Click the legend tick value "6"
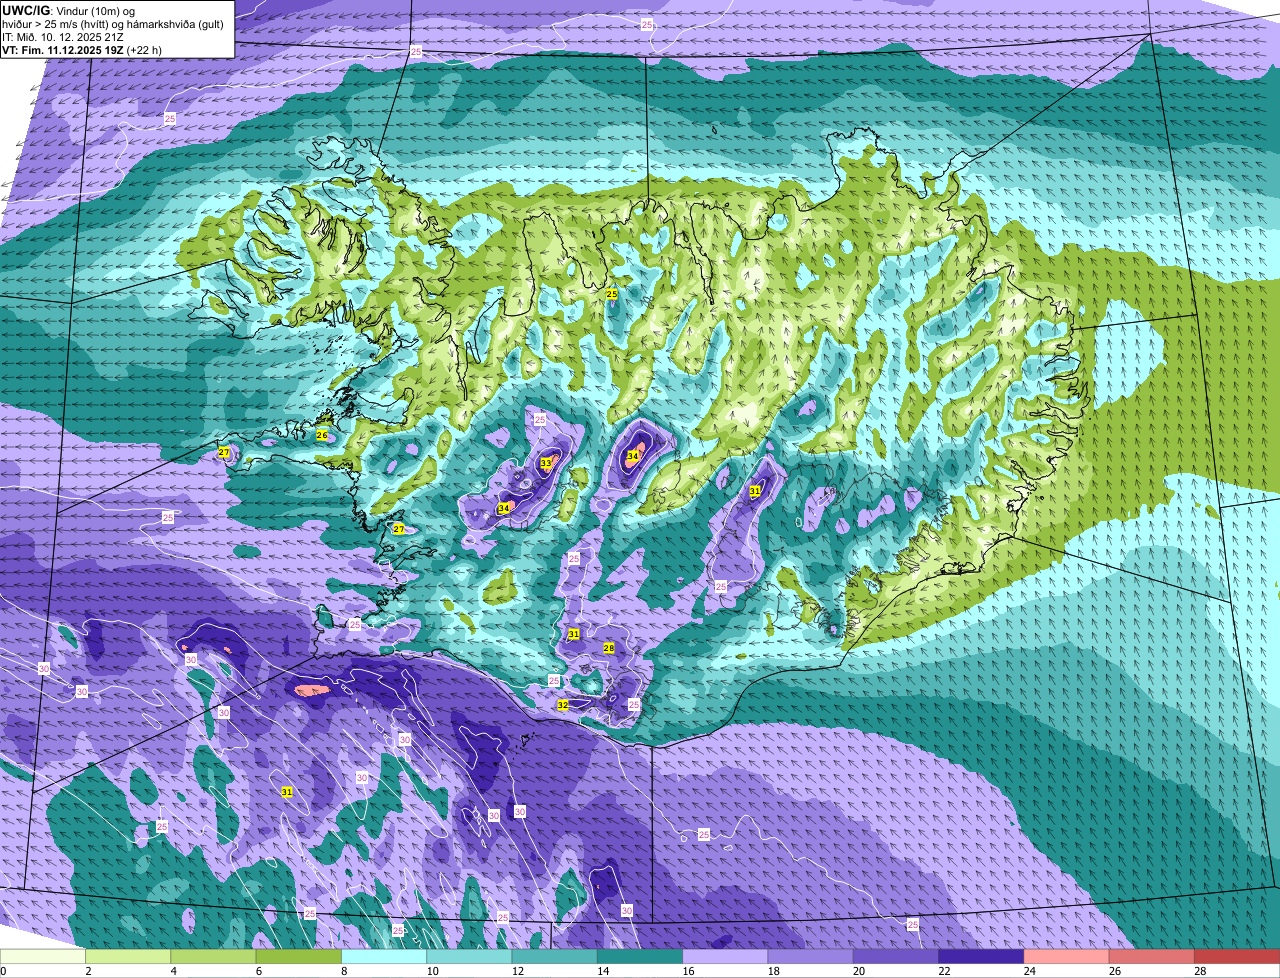This screenshot has width=1280, height=978. click(259, 971)
